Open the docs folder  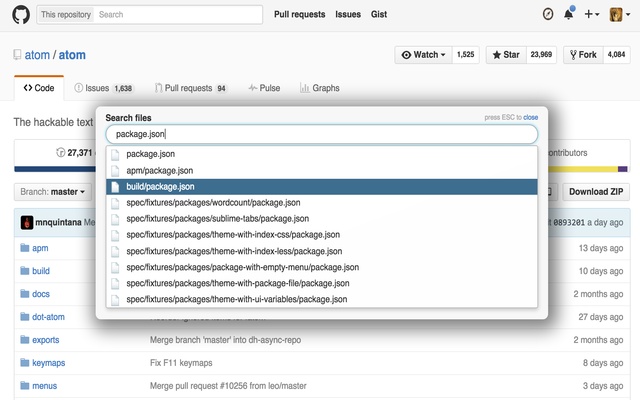(41, 294)
